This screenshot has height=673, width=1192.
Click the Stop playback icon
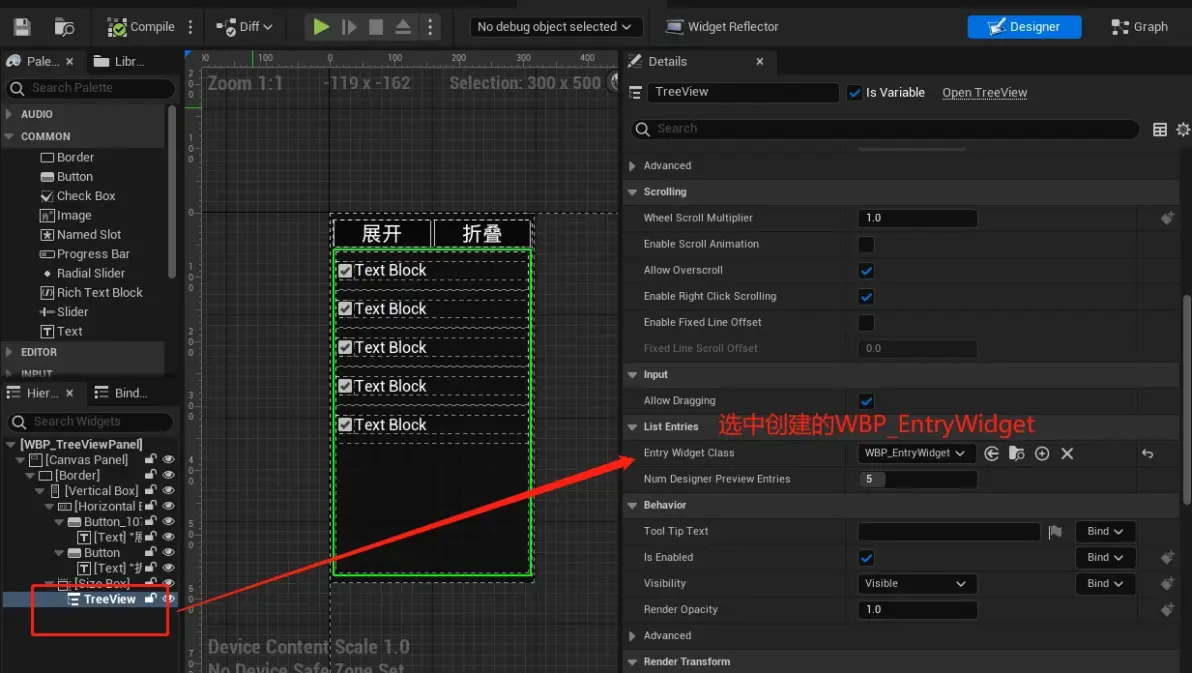[376, 27]
